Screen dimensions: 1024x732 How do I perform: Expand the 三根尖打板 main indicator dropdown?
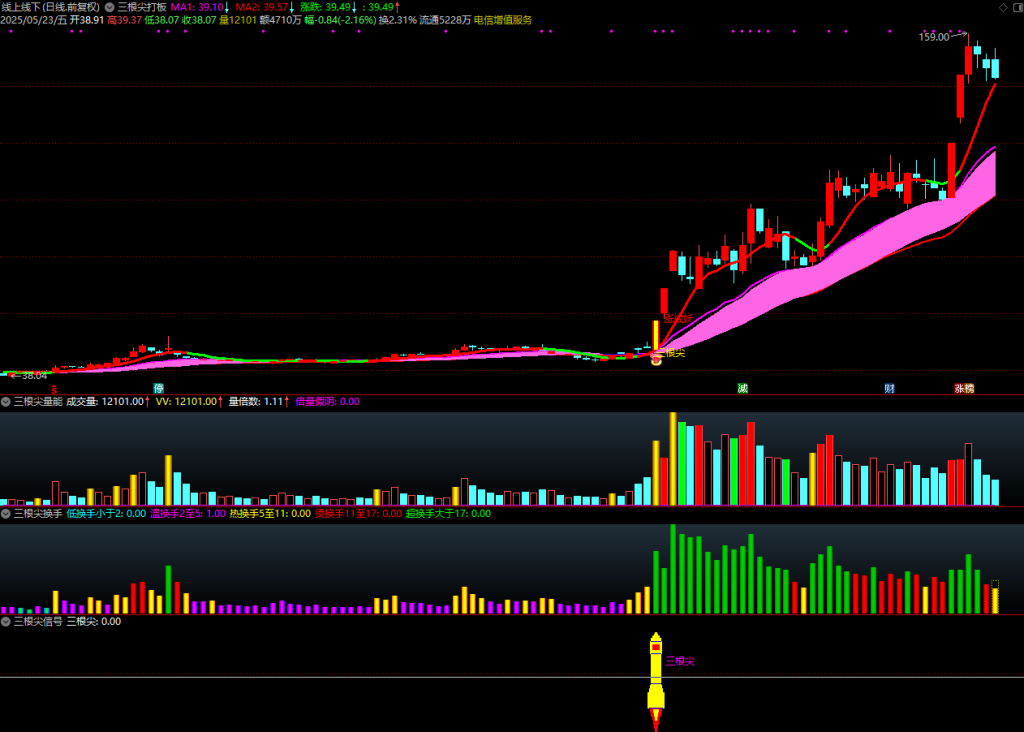[110, 6]
